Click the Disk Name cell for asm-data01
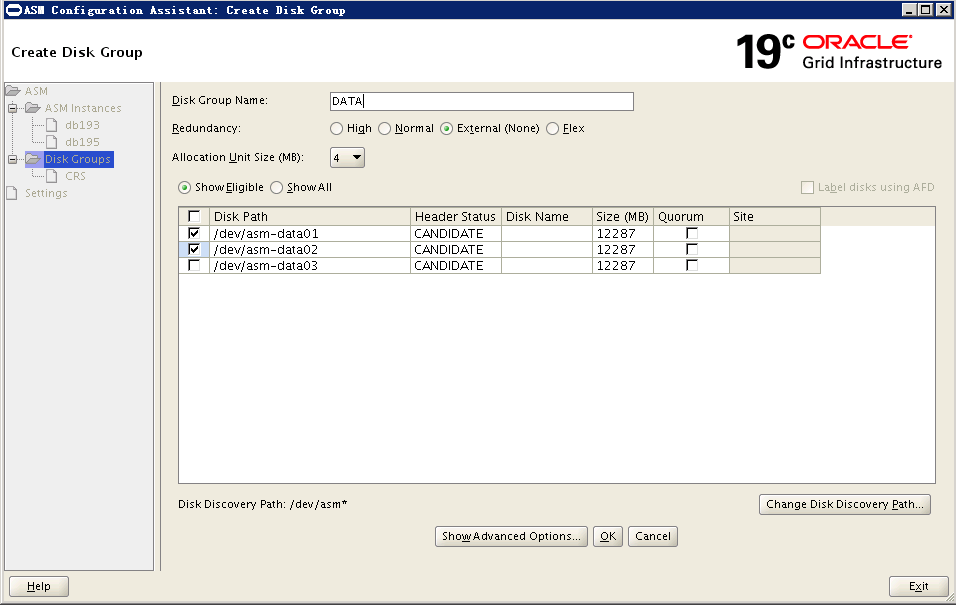This screenshot has height=605, width=956. tap(546, 234)
